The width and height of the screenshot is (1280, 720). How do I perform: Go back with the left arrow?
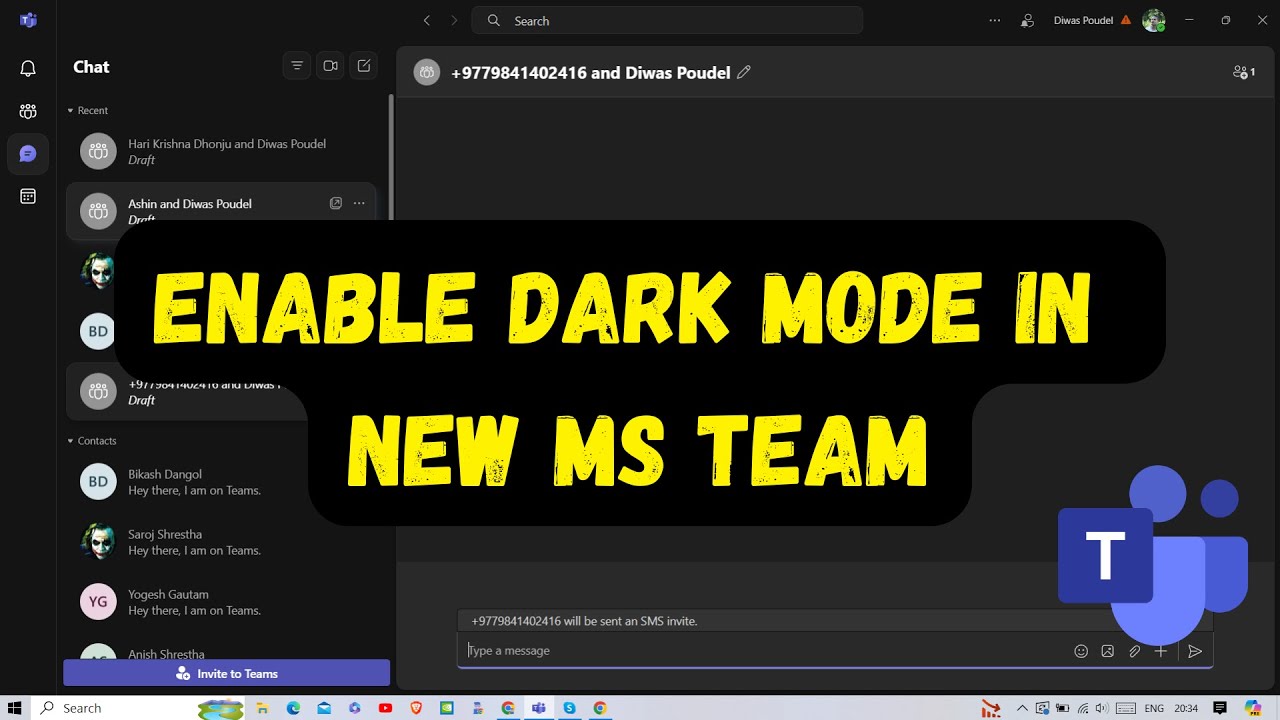coord(427,20)
